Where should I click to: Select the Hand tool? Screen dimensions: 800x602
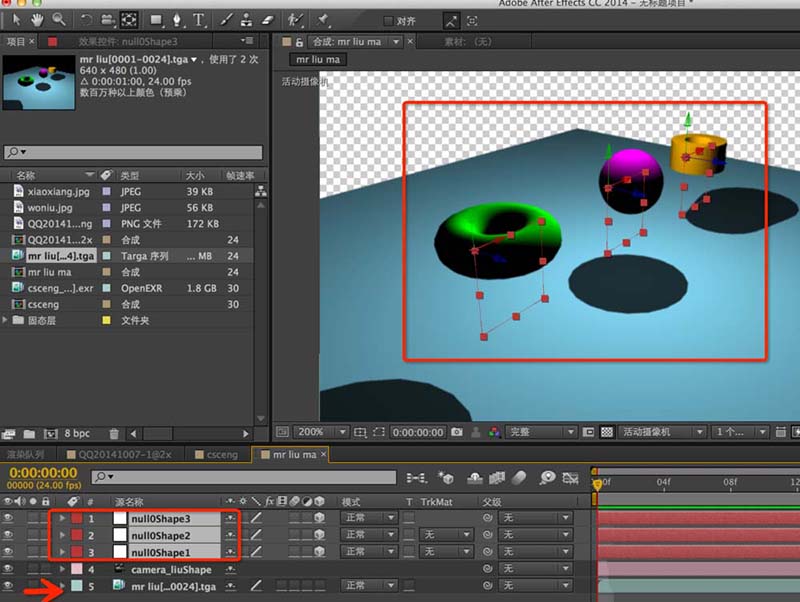click(x=37, y=19)
